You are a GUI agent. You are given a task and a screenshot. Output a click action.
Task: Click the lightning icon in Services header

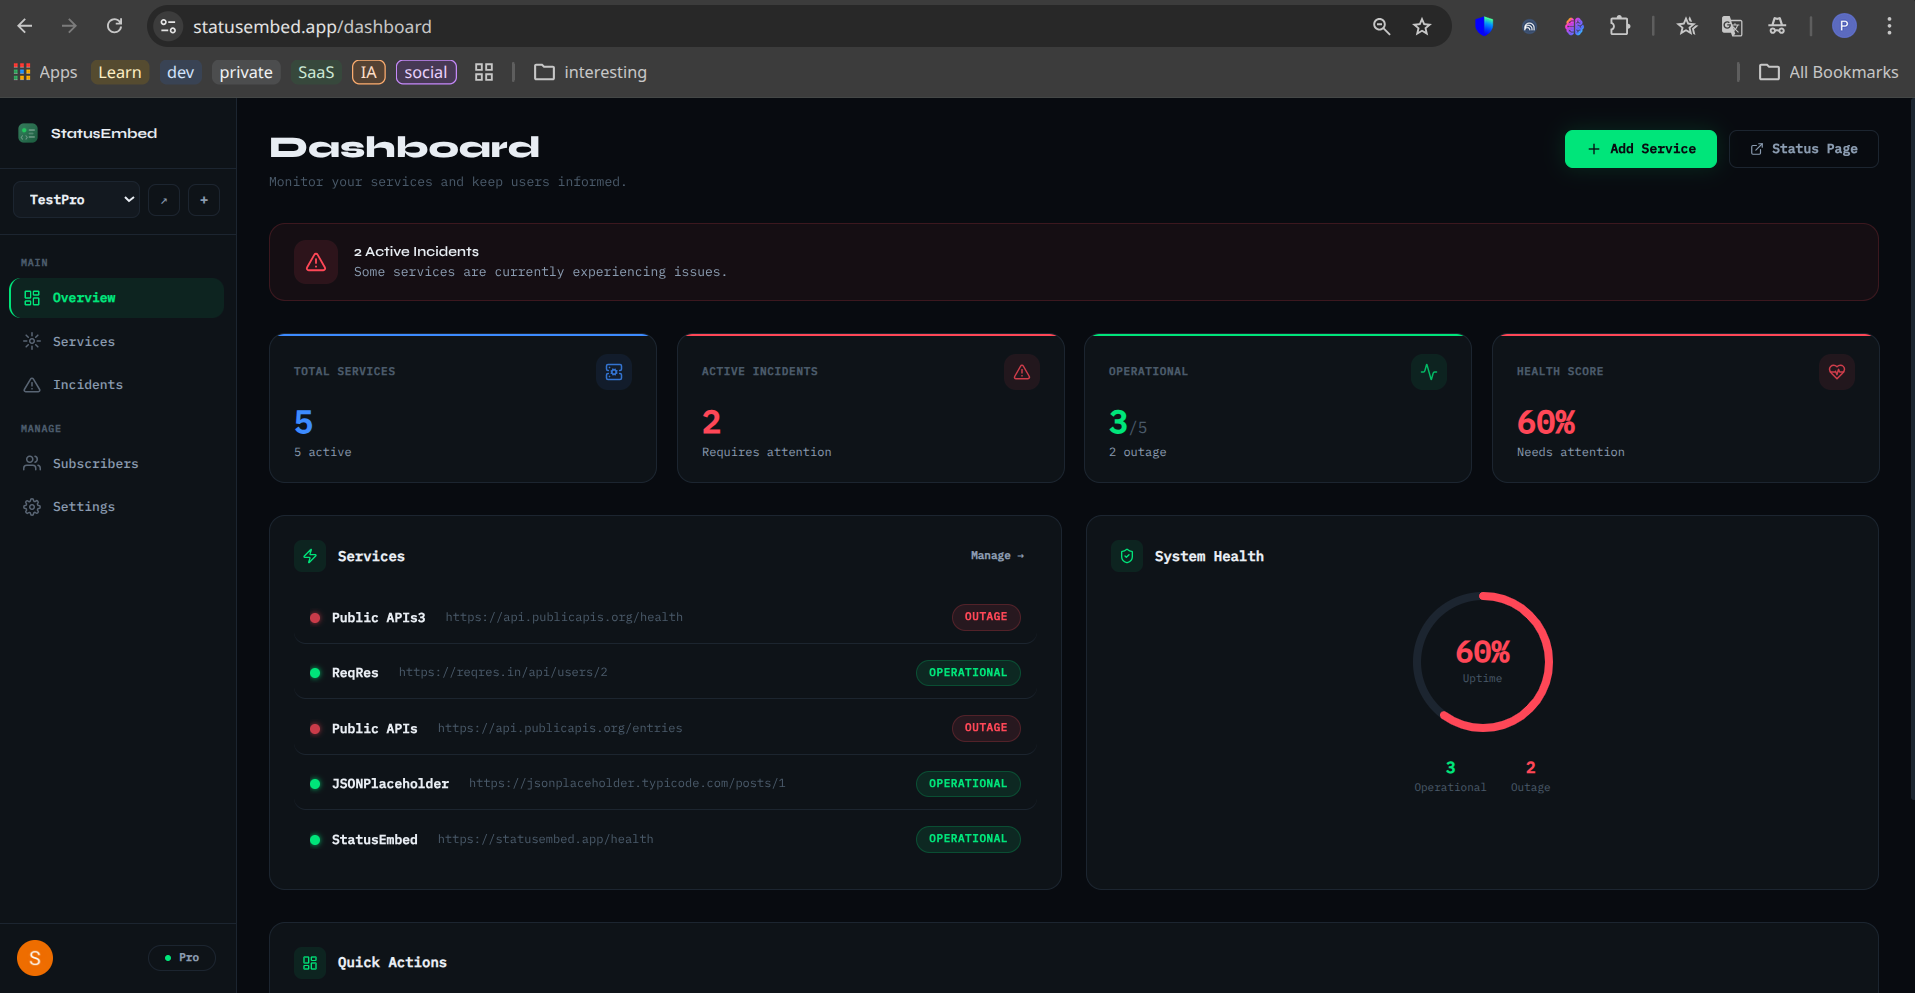click(x=310, y=556)
